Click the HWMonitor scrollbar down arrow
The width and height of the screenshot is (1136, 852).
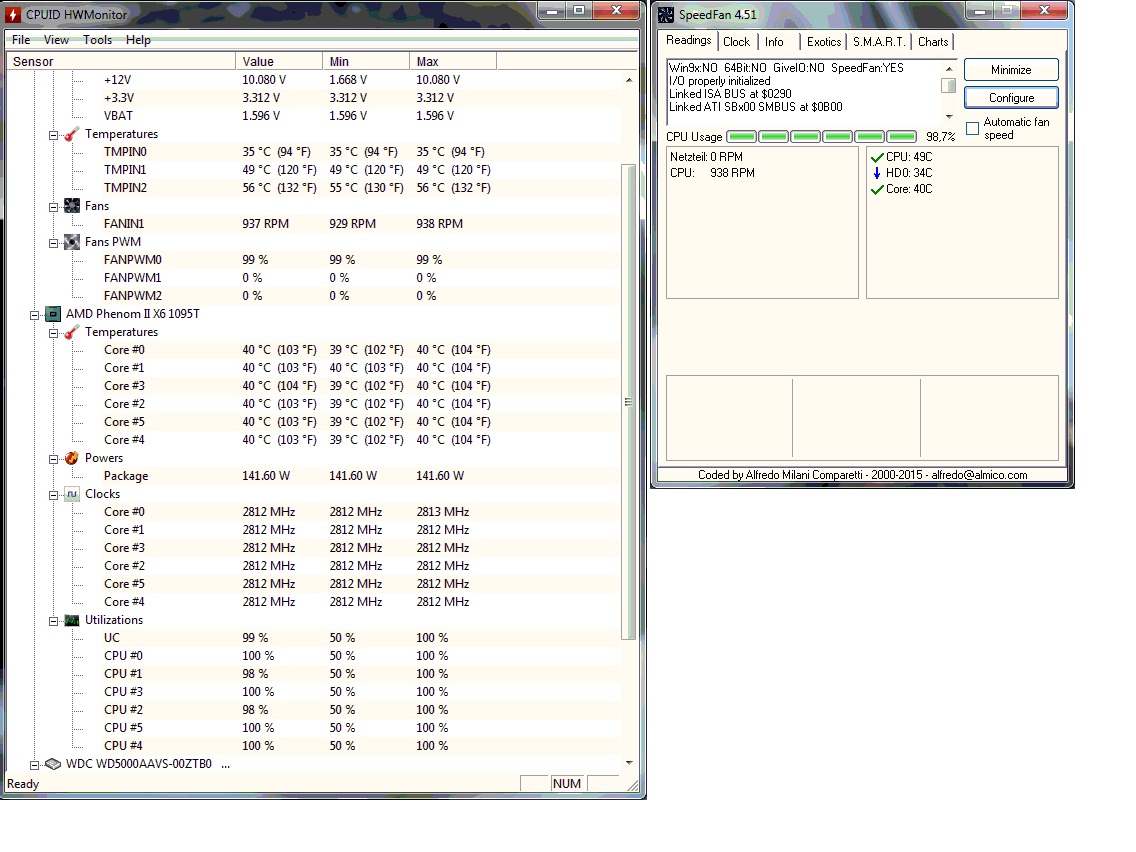click(x=628, y=762)
